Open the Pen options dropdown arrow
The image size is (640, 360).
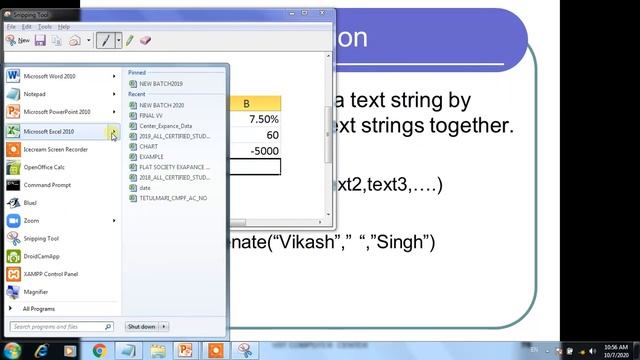118,40
